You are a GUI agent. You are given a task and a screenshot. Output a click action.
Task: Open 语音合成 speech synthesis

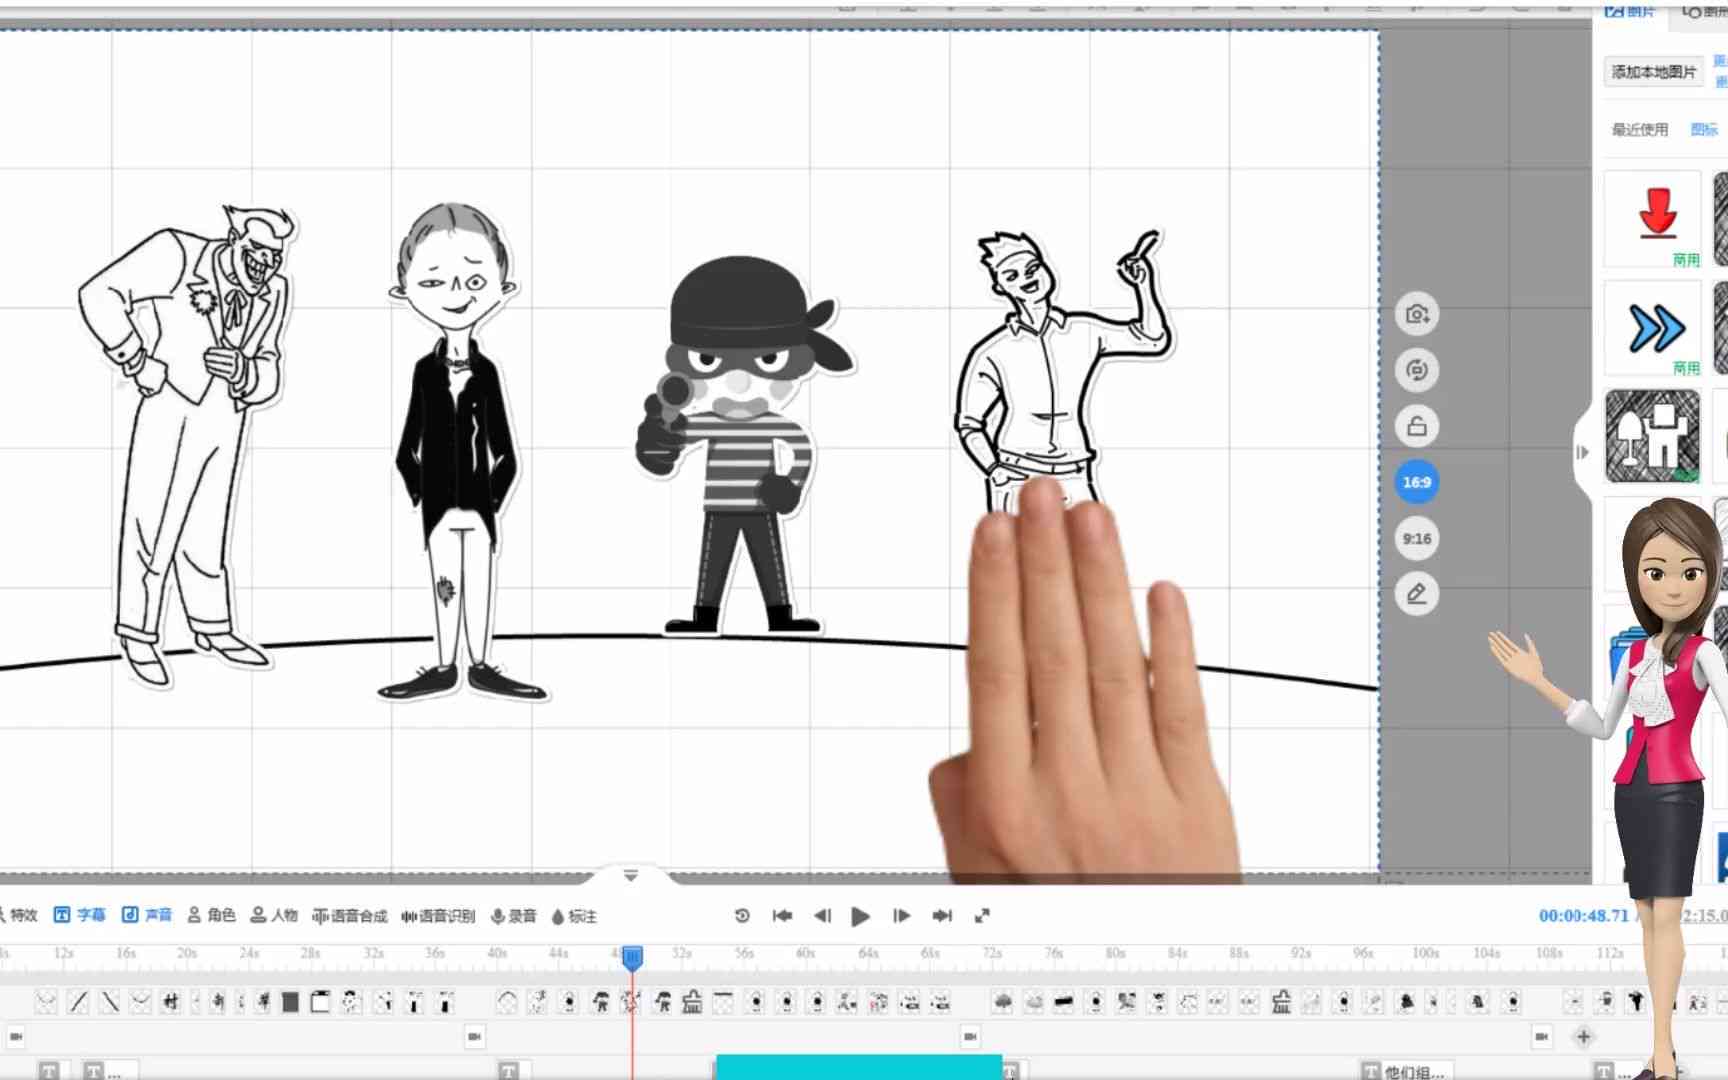click(x=350, y=915)
